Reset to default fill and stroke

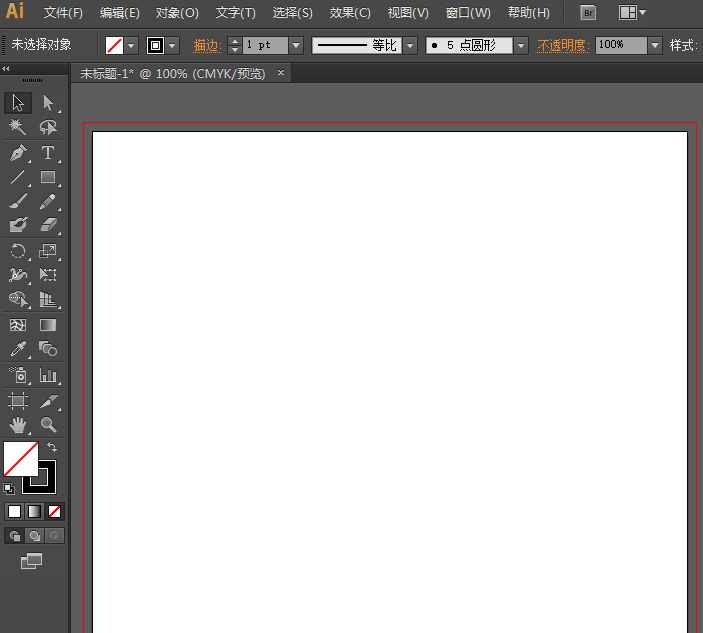point(9,489)
